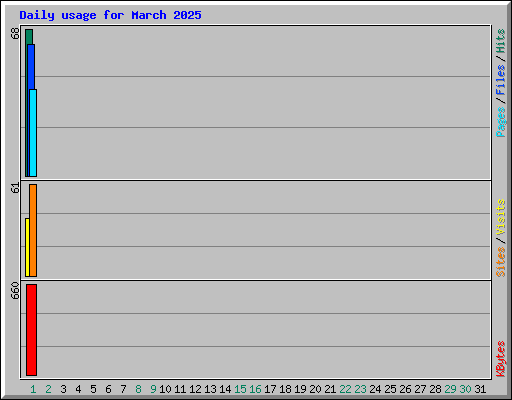Click the chart title Daily usage for March 2025

tap(110, 15)
